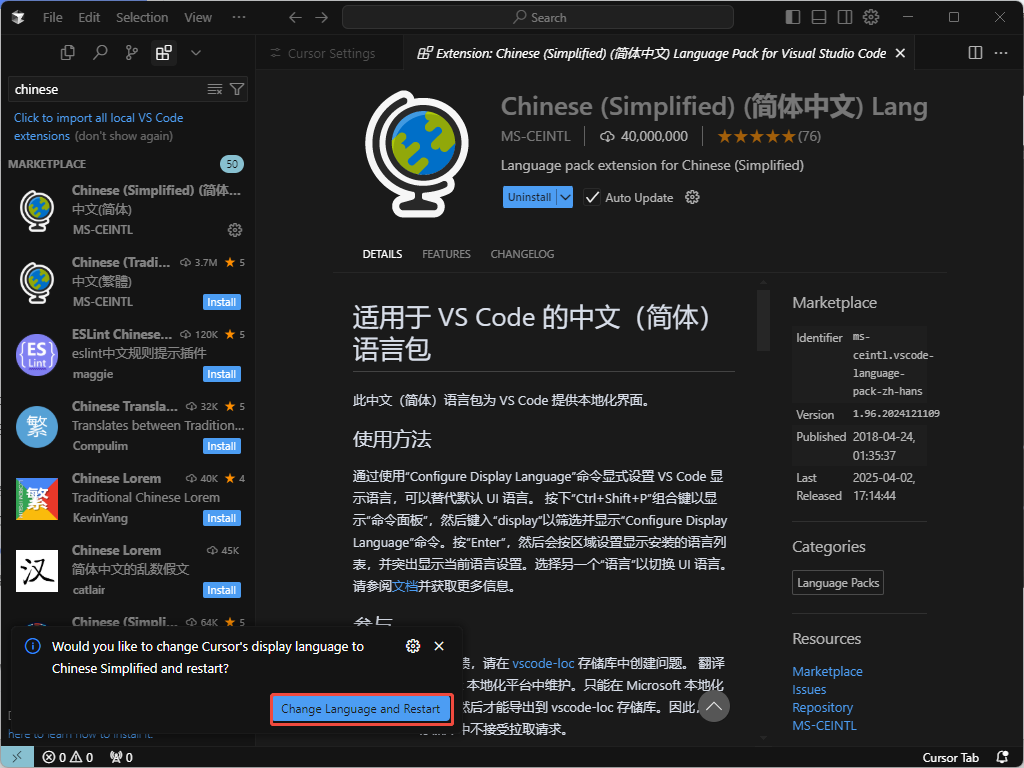
Task: Open the Issues resource link
Action: click(809, 690)
